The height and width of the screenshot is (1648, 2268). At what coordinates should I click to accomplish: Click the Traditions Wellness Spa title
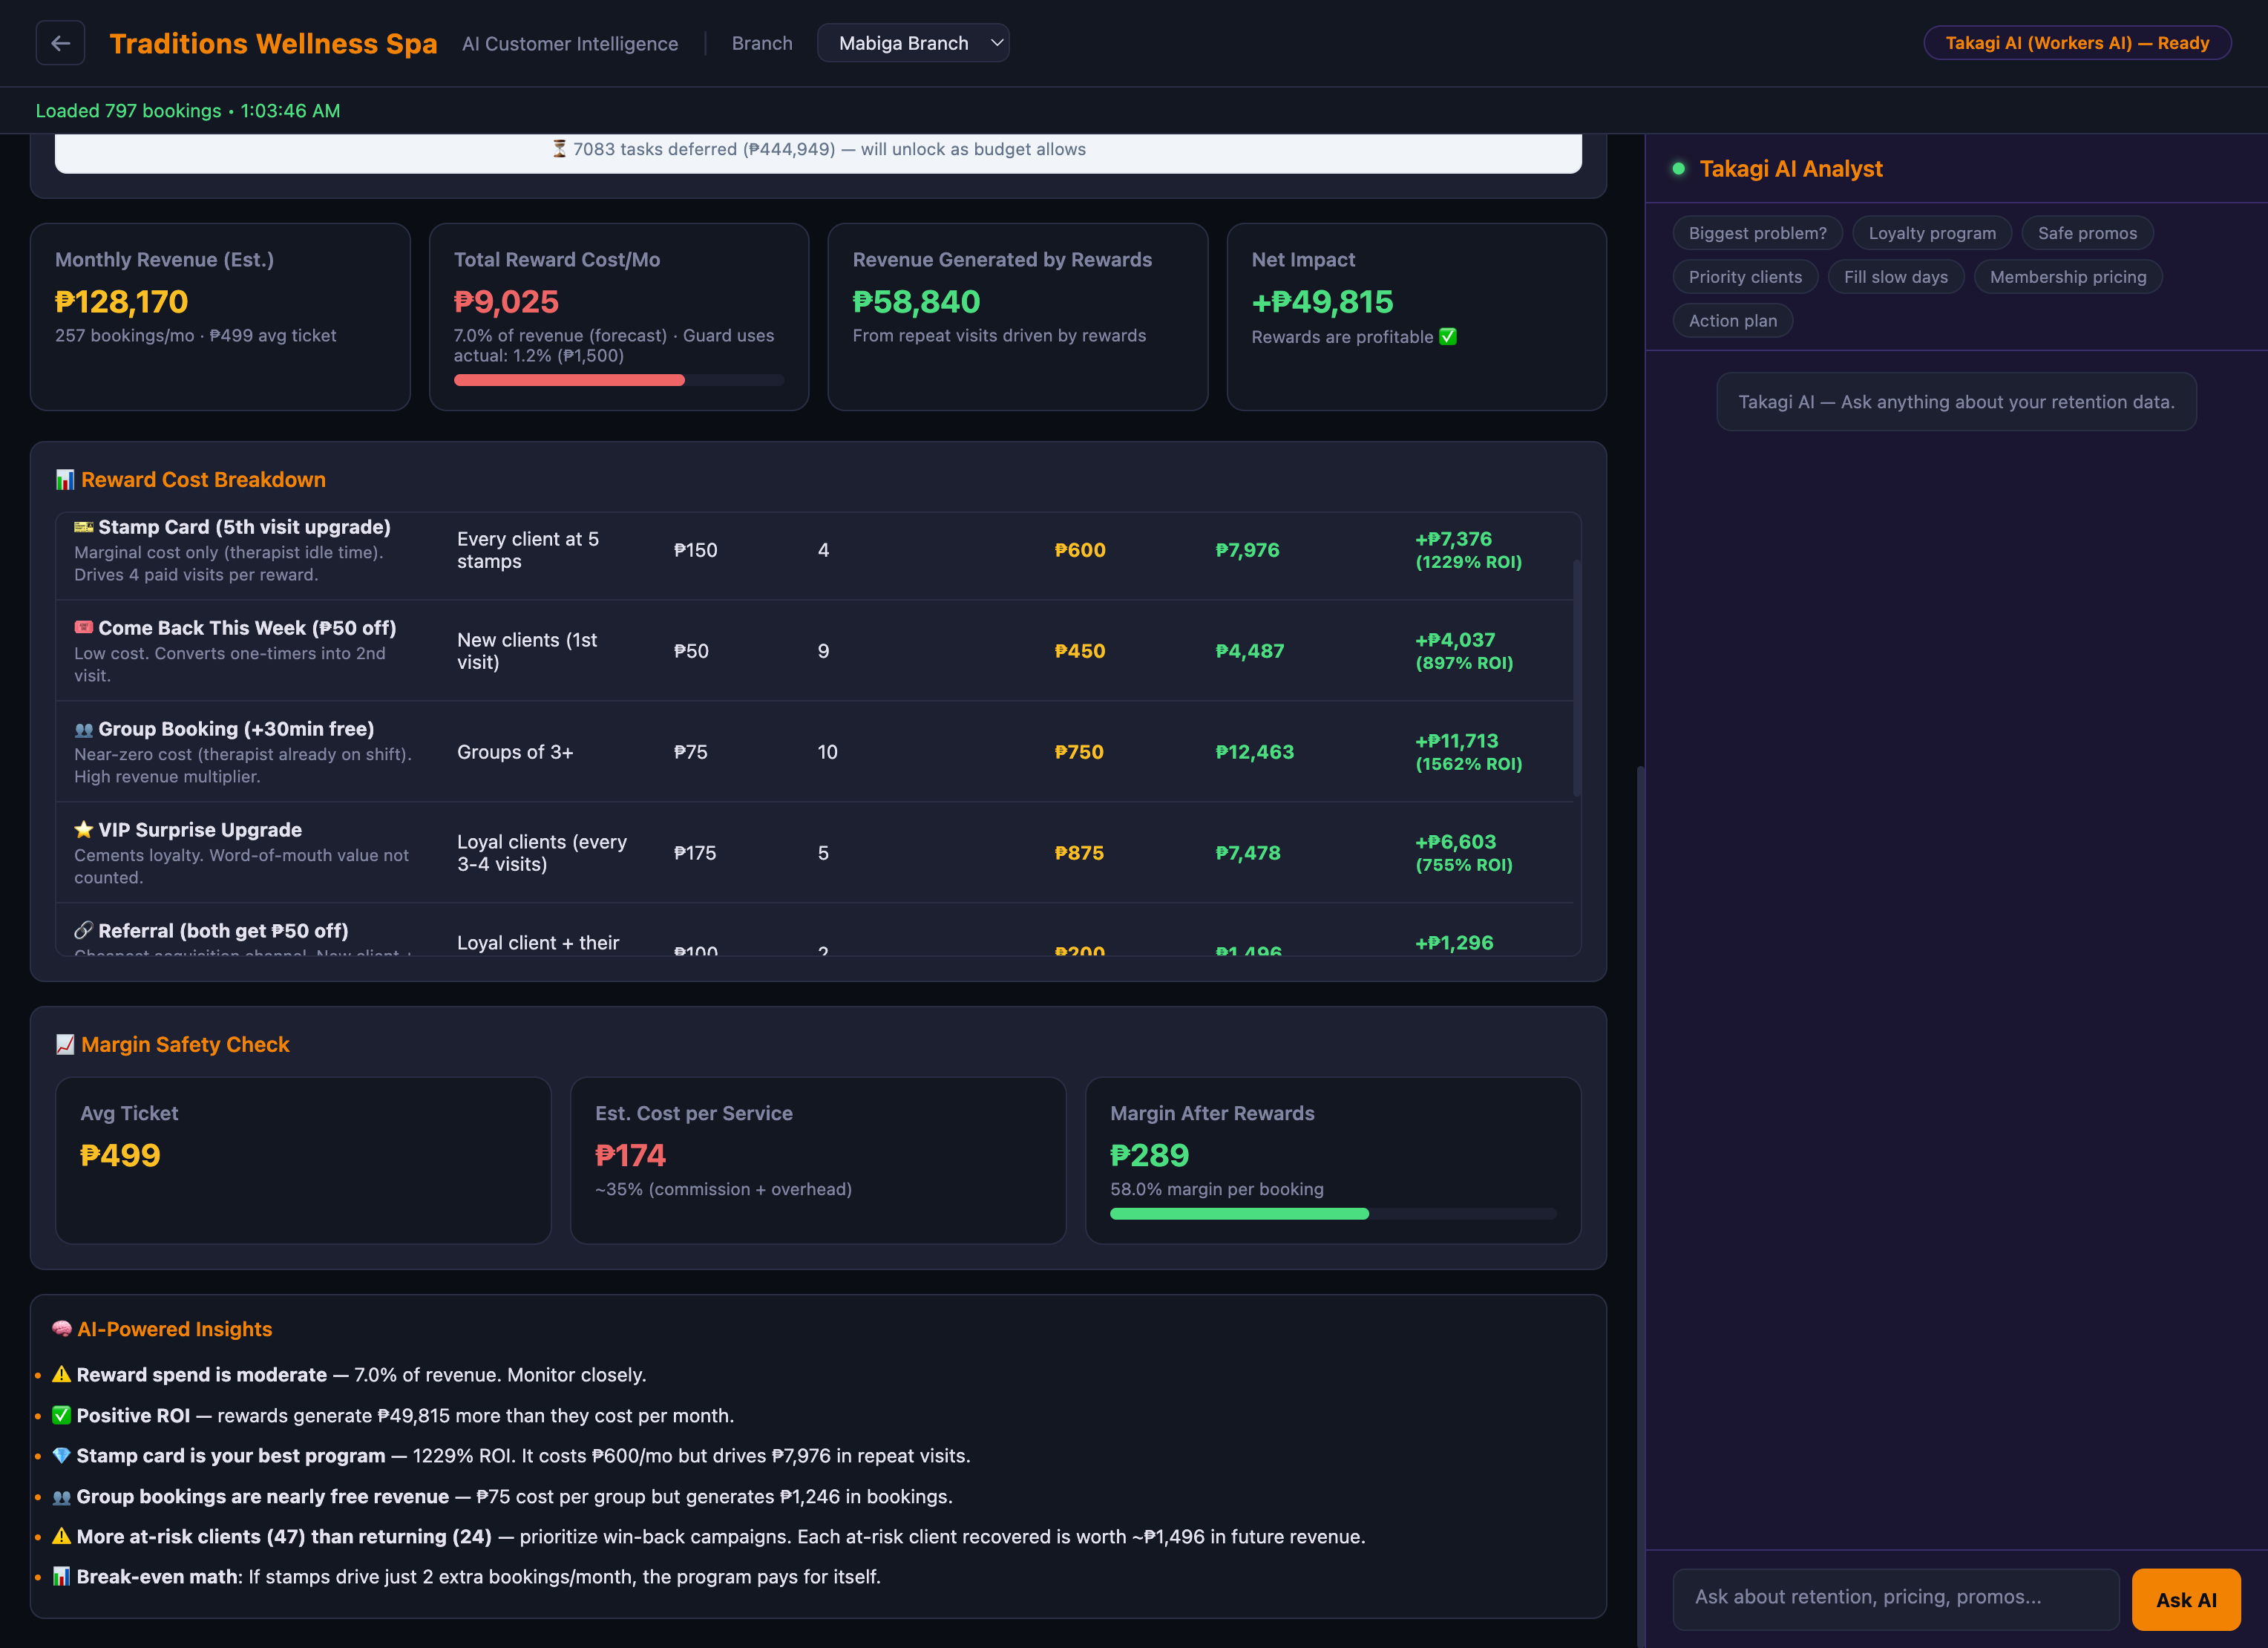(x=273, y=44)
